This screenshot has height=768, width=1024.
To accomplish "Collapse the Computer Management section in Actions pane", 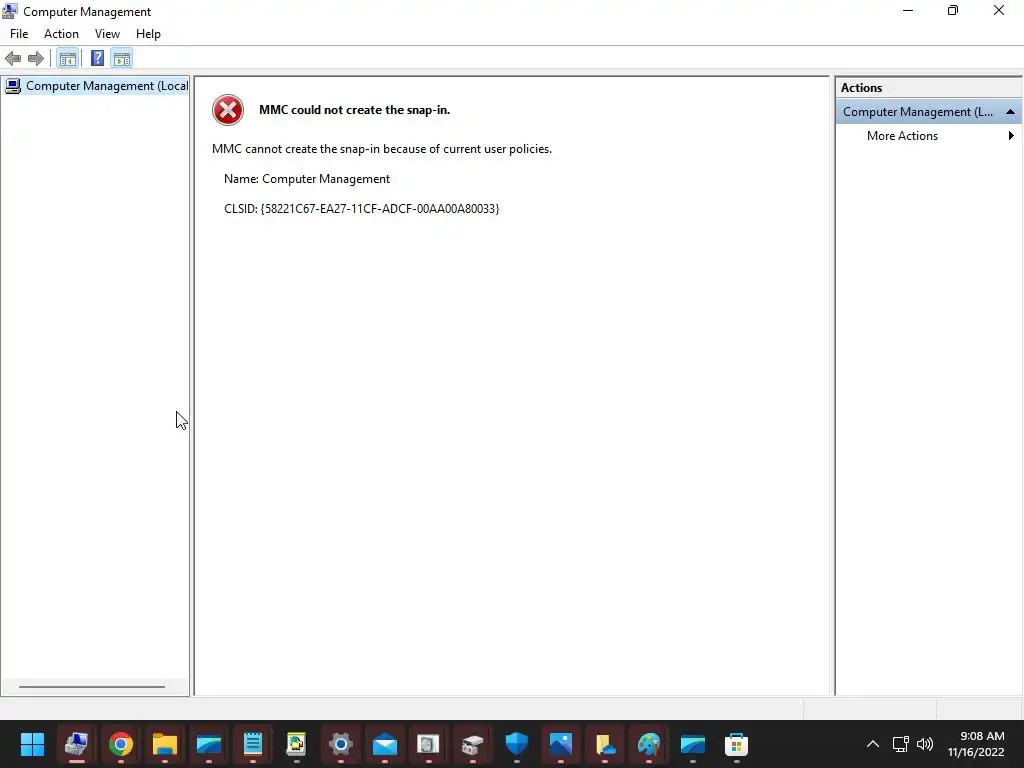I will click(x=1010, y=112).
